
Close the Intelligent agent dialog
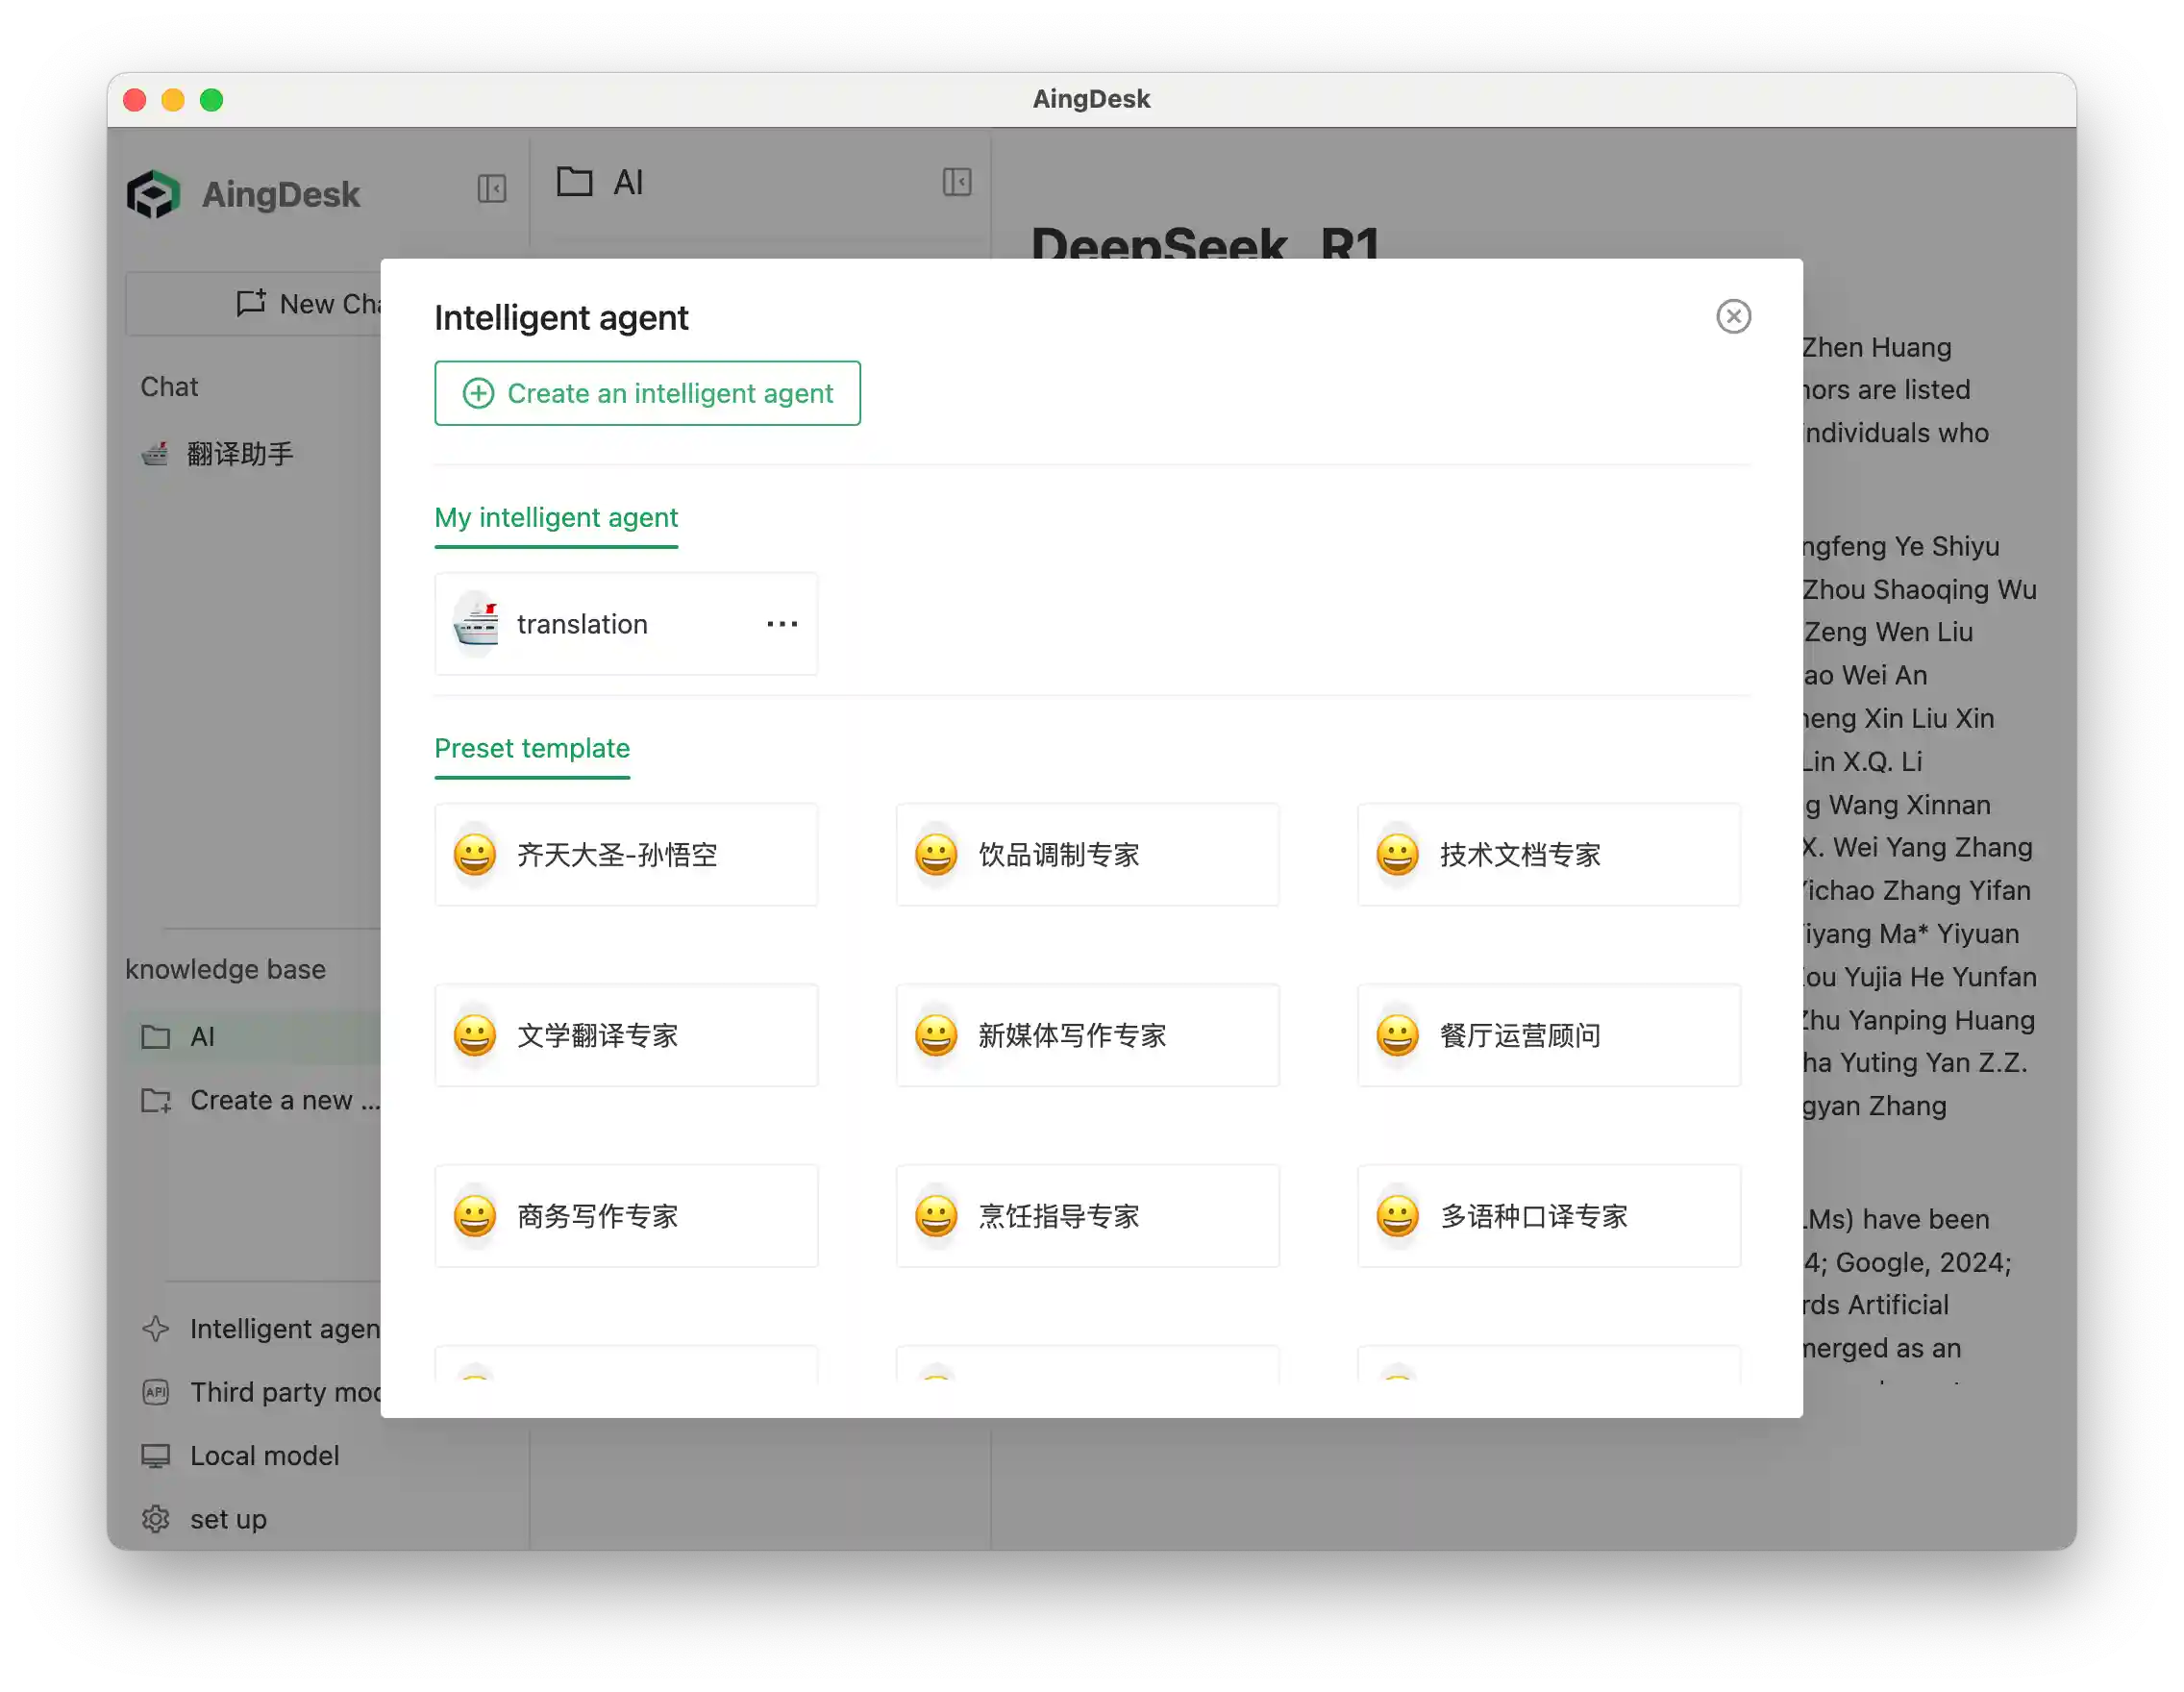pos(1734,316)
